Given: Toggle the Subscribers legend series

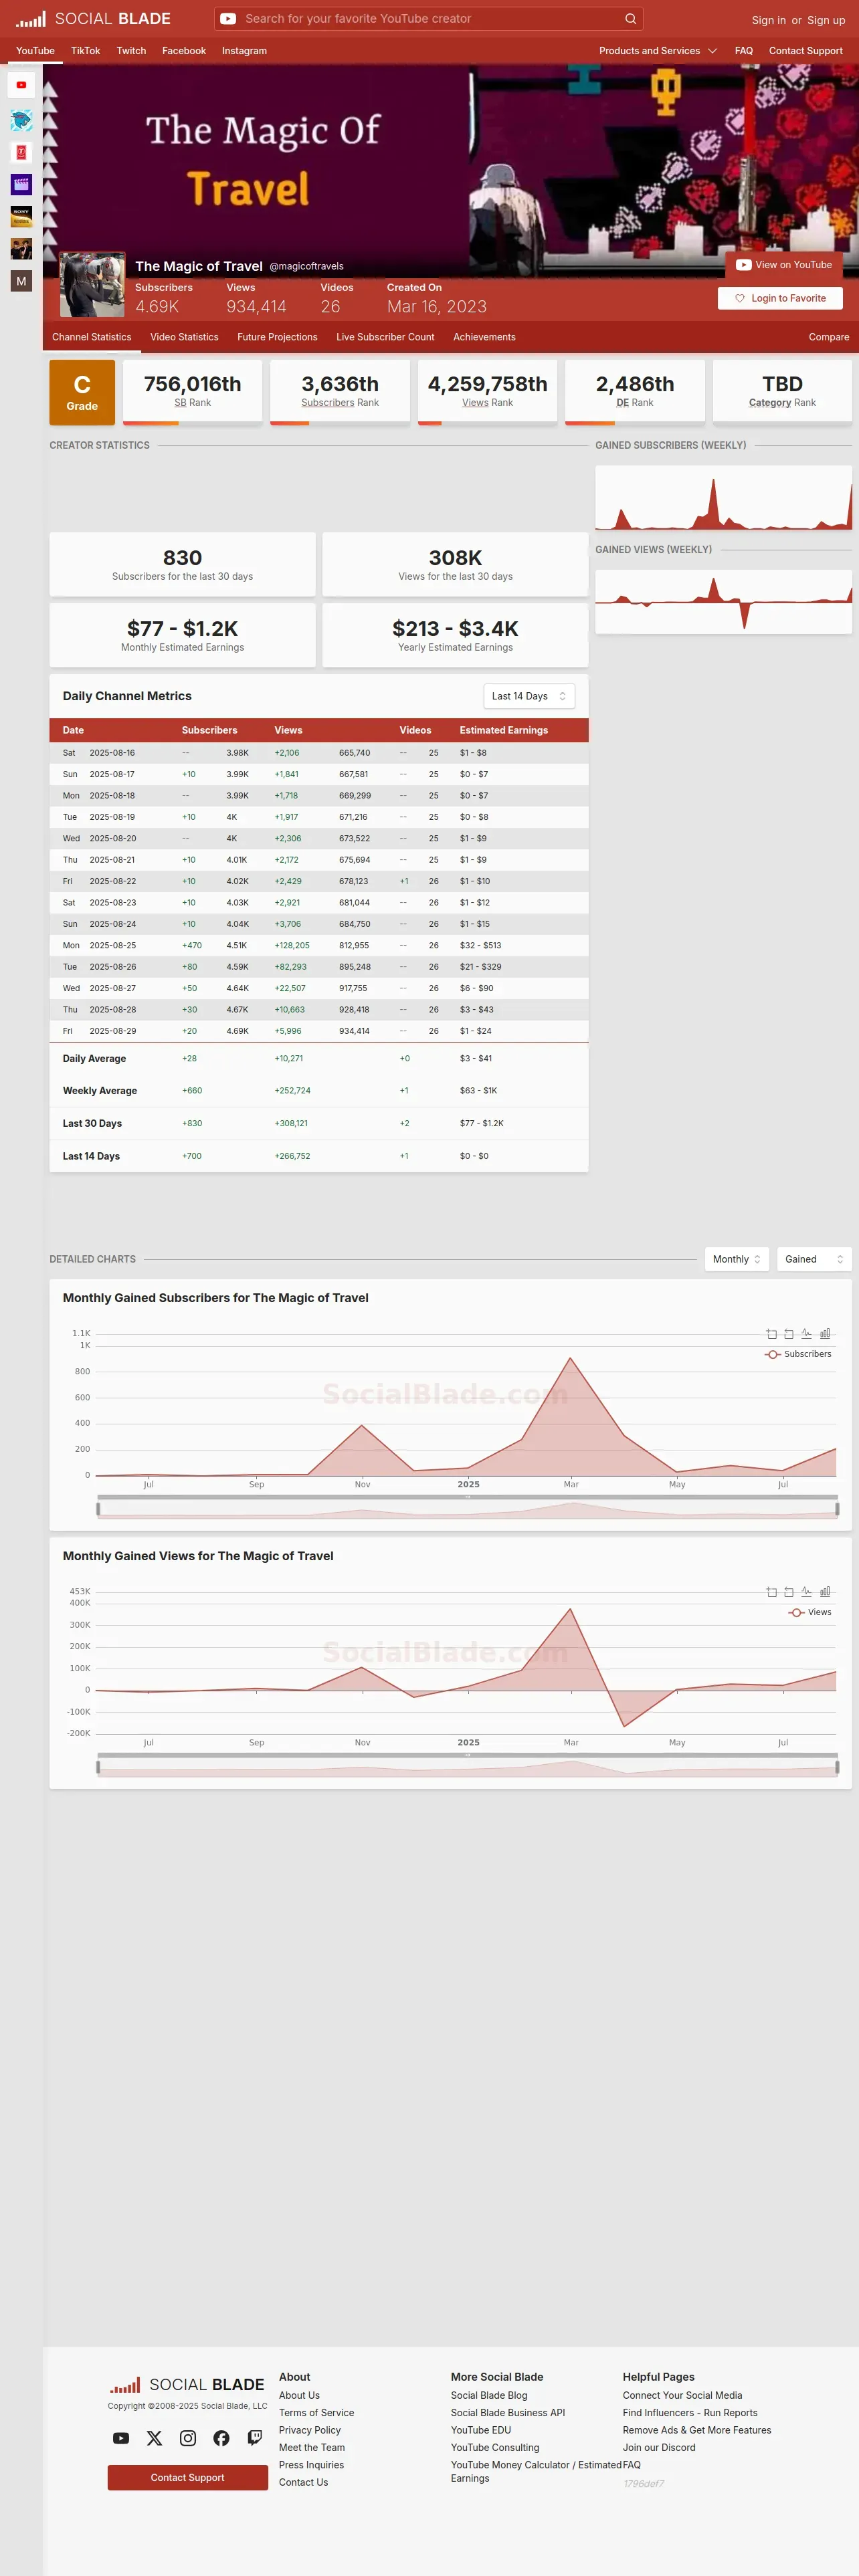Looking at the screenshot, I should pyautogui.click(x=798, y=1354).
